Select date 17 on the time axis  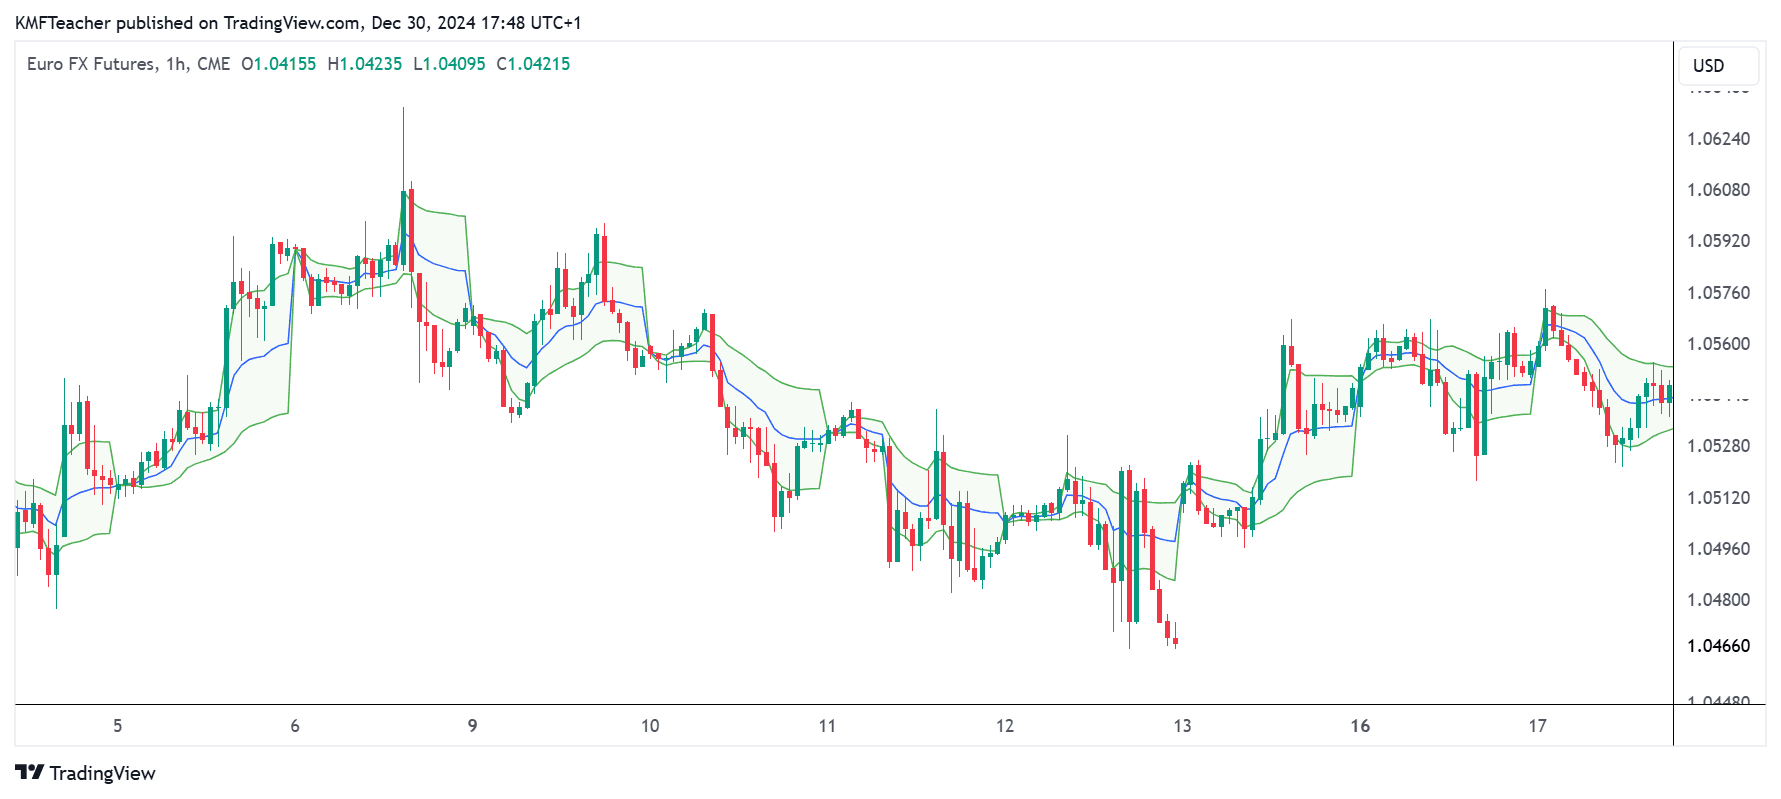(x=1537, y=726)
